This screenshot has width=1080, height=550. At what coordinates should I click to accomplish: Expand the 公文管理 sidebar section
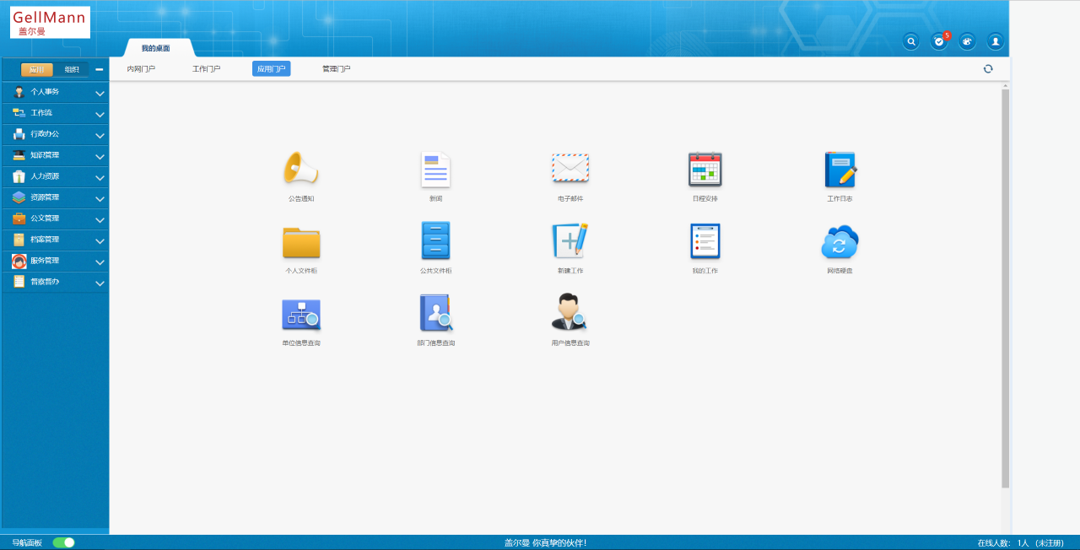point(54,218)
